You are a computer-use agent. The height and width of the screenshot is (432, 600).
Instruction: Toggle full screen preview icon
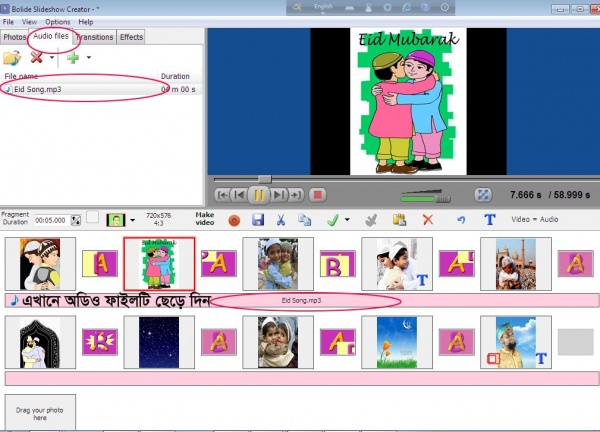click(483, 195)
